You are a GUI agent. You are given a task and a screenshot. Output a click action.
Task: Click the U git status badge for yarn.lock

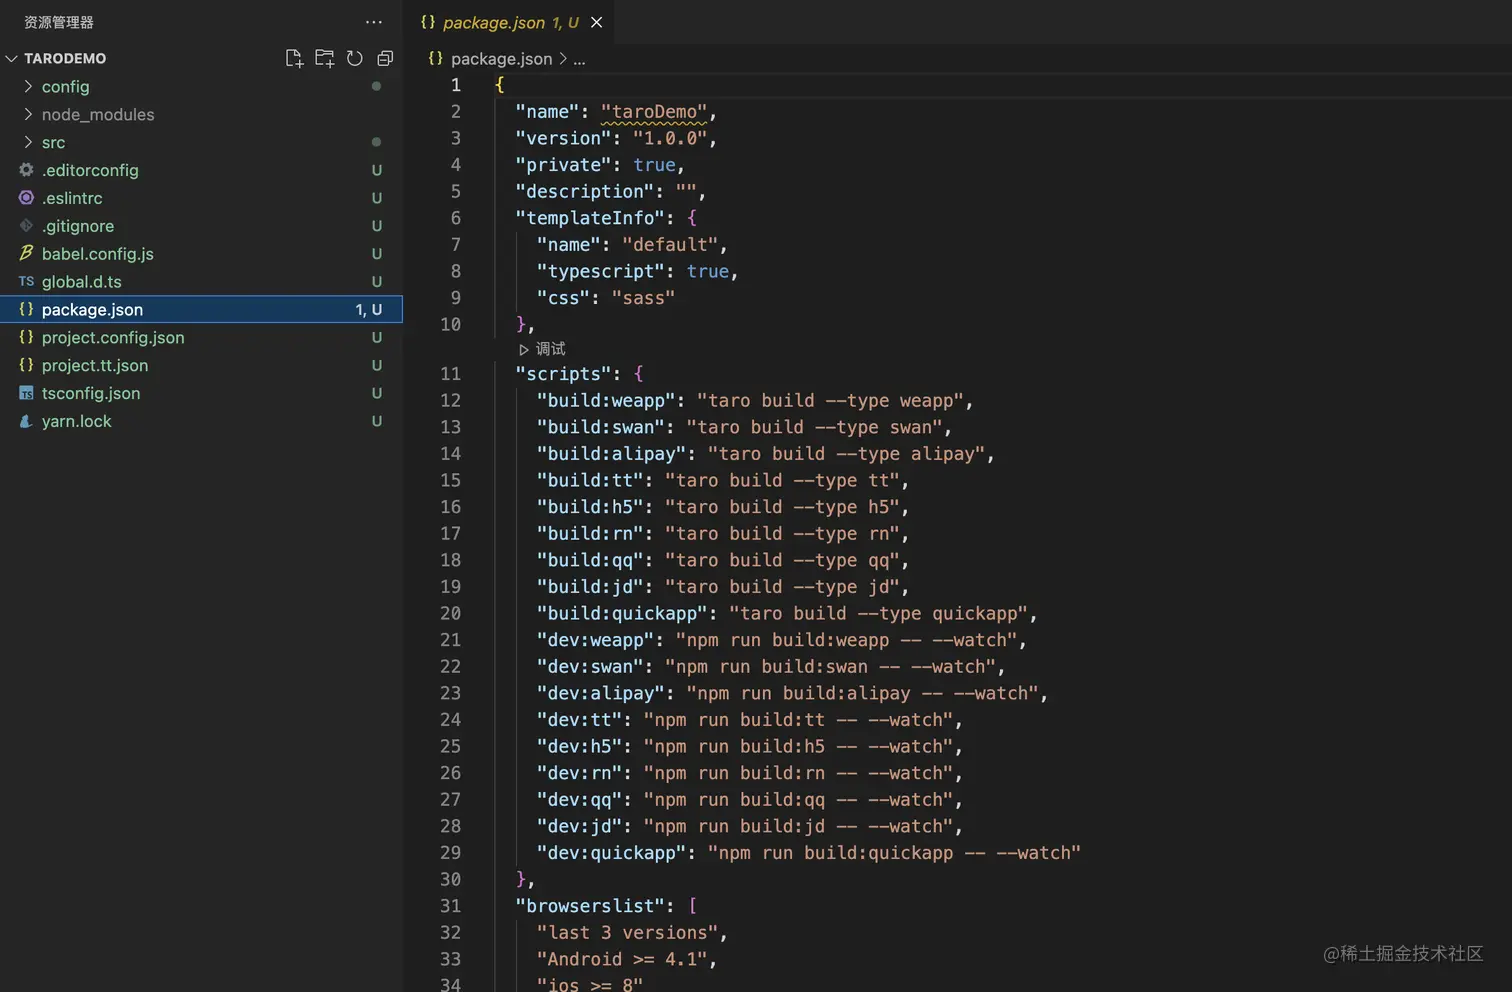click(x=377, y=421)
